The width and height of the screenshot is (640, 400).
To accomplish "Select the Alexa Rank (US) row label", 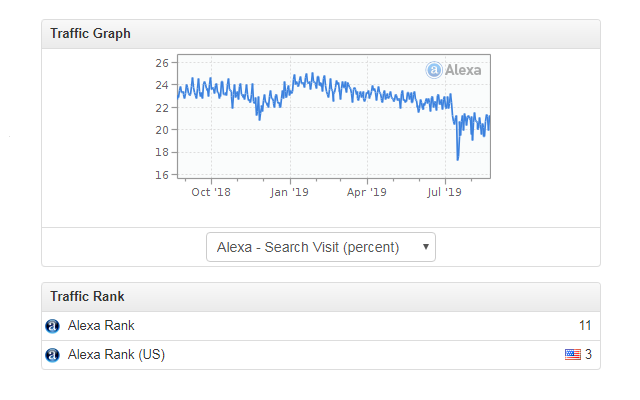I will point(116,355).
